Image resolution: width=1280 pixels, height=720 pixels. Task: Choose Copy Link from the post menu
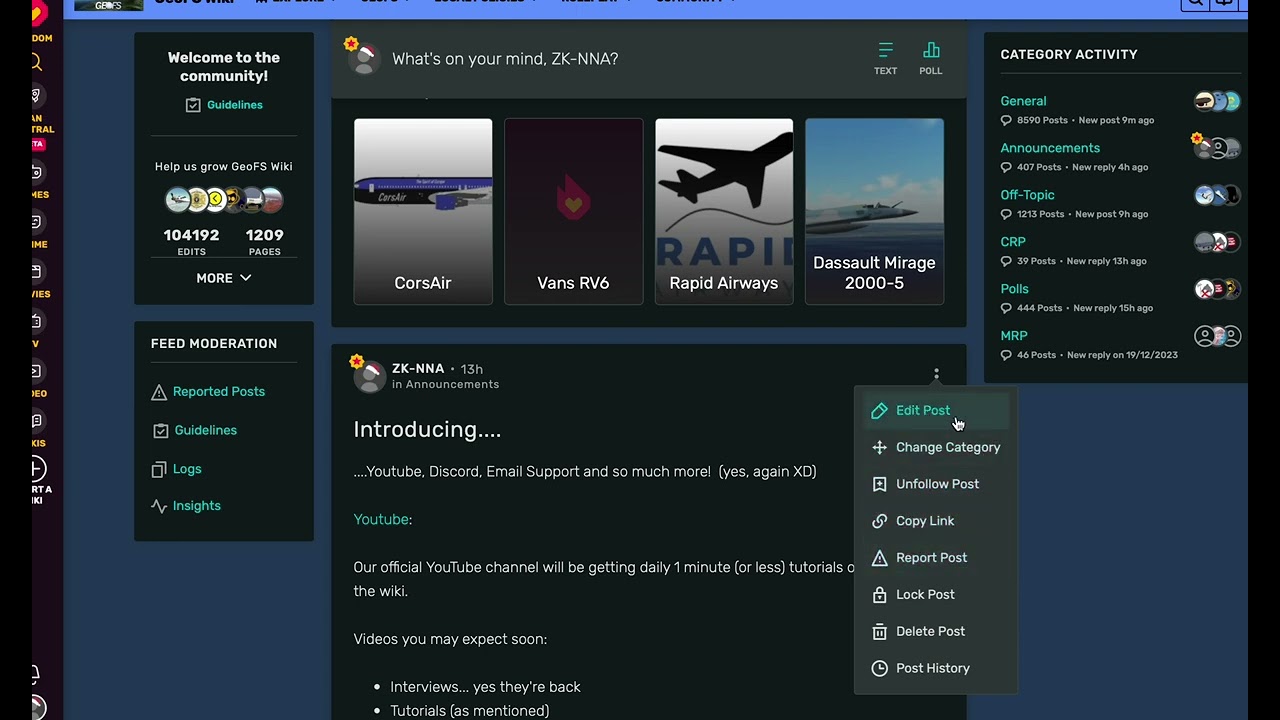tap(936, 521)
